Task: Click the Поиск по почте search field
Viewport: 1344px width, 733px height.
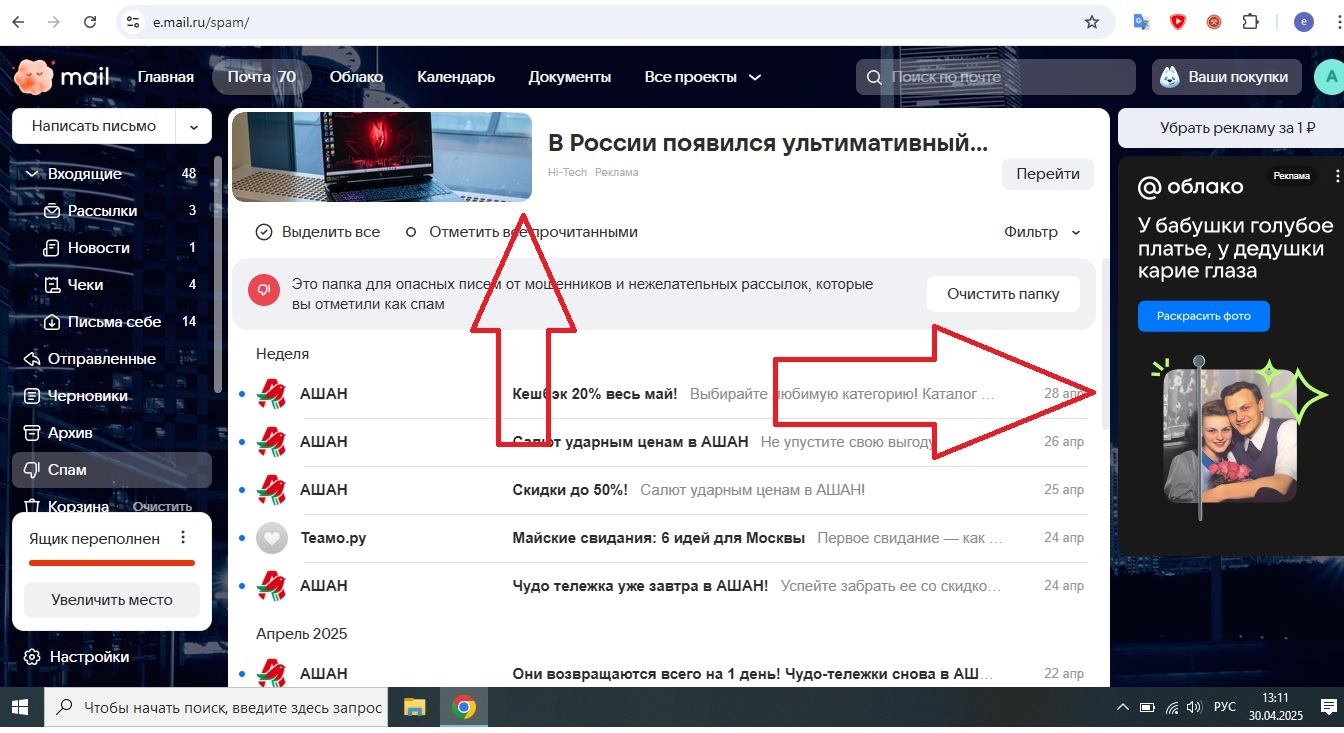Action: 1005,77
